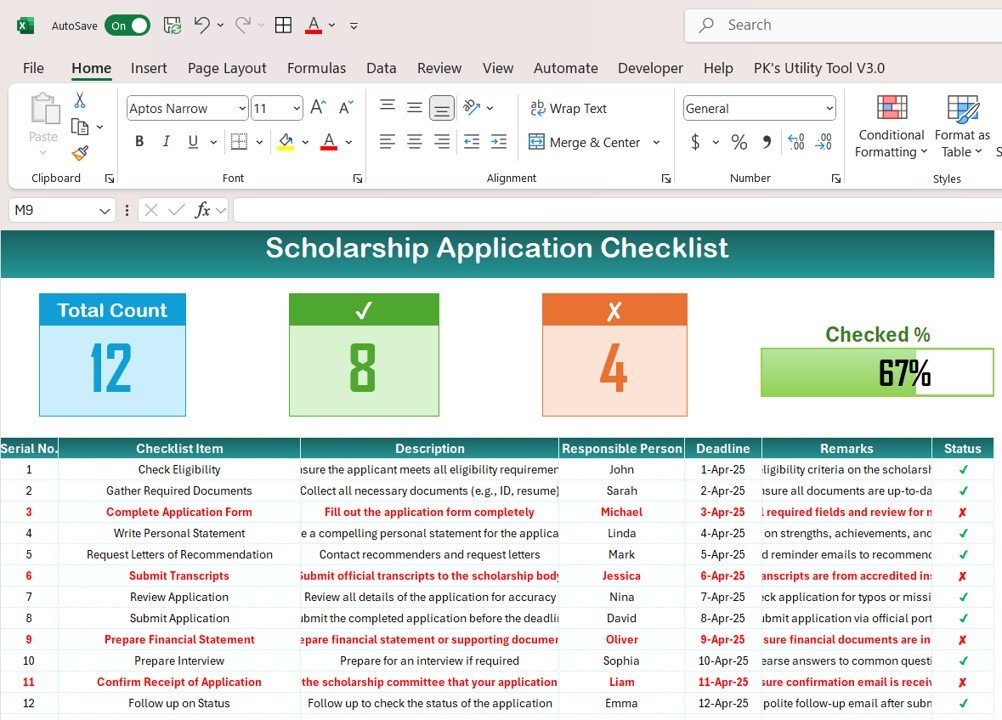Click the Save icon in the title bar

point(173,26)
